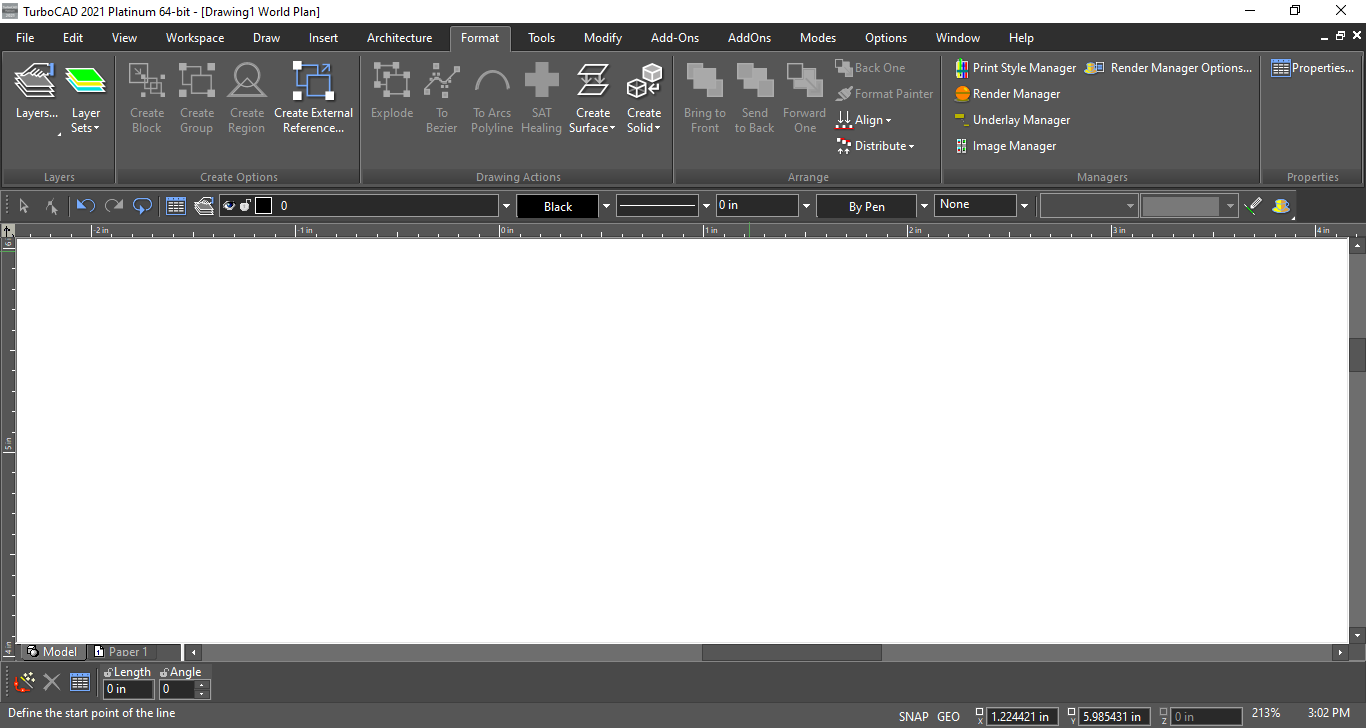Toggle the Length lock

(x=108, y=672)
